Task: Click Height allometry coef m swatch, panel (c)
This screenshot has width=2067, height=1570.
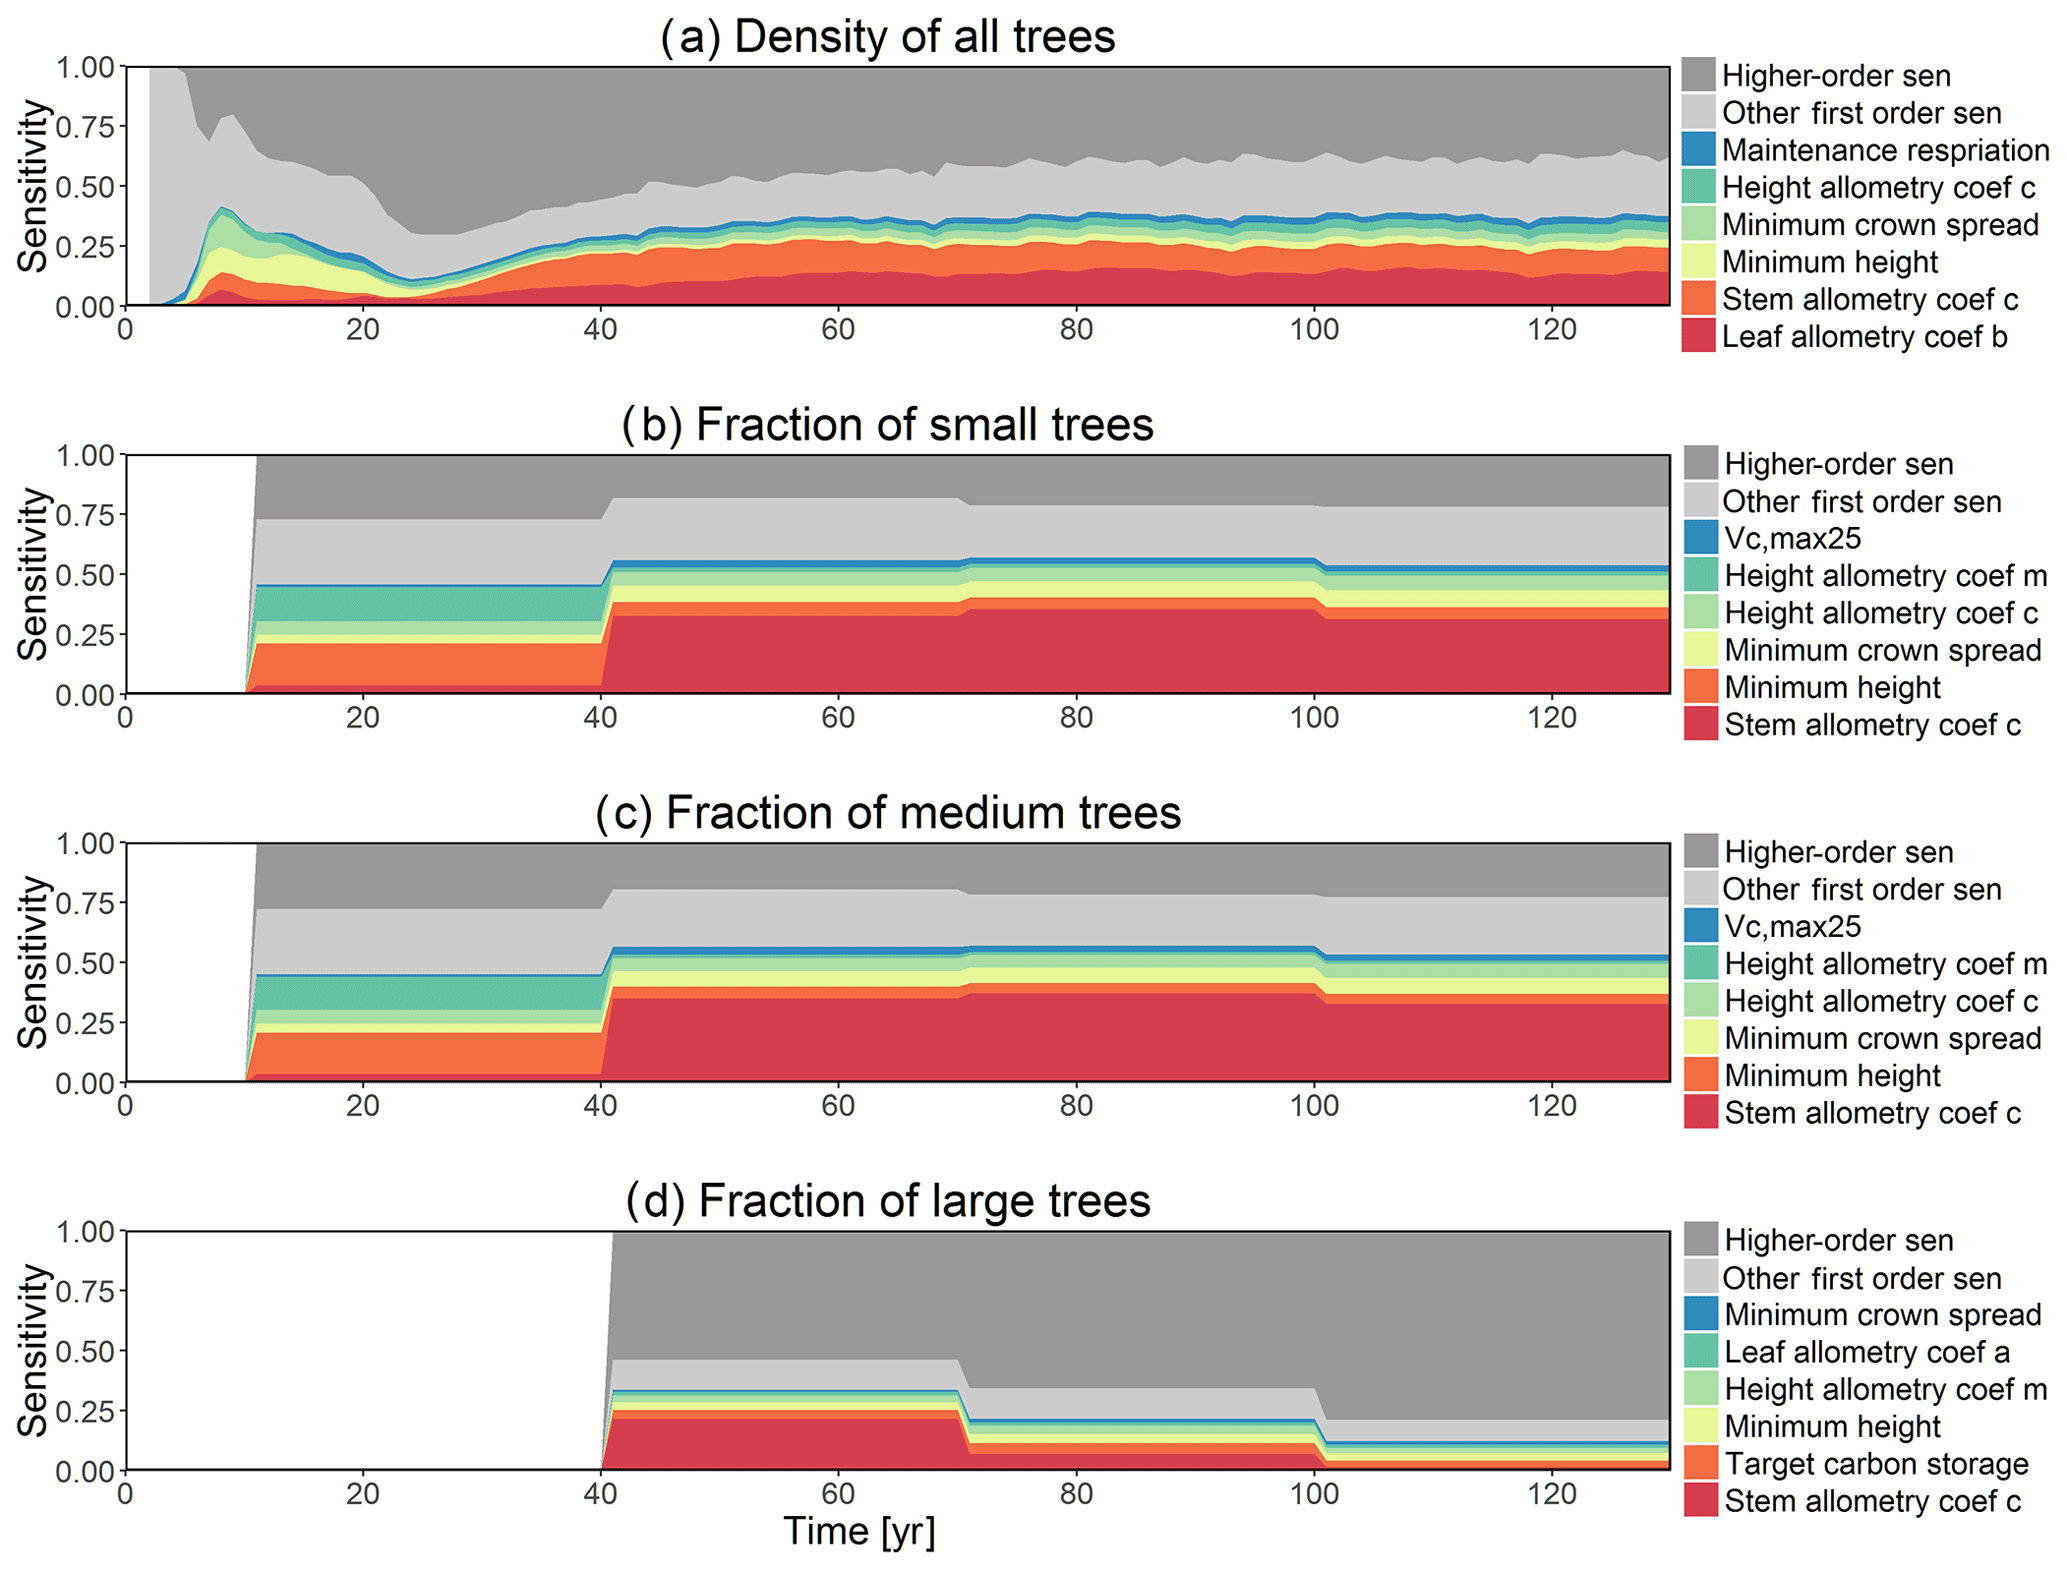Action: (1700, 963)
